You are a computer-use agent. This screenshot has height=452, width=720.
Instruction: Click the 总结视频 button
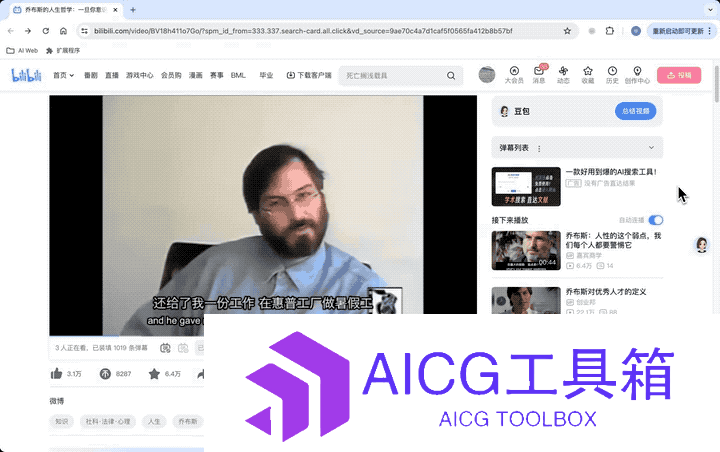coord(636,111)
